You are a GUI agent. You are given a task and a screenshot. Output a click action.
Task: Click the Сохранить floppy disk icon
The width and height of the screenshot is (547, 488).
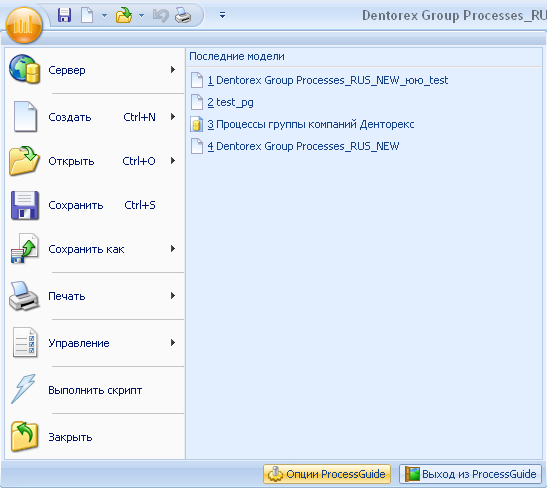(24, 205)
